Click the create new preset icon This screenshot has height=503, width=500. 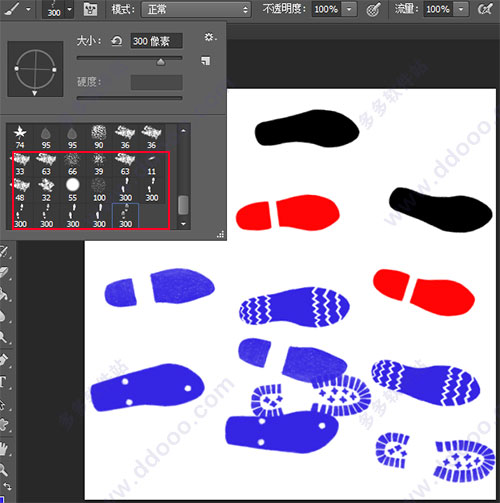pos(206,61)
